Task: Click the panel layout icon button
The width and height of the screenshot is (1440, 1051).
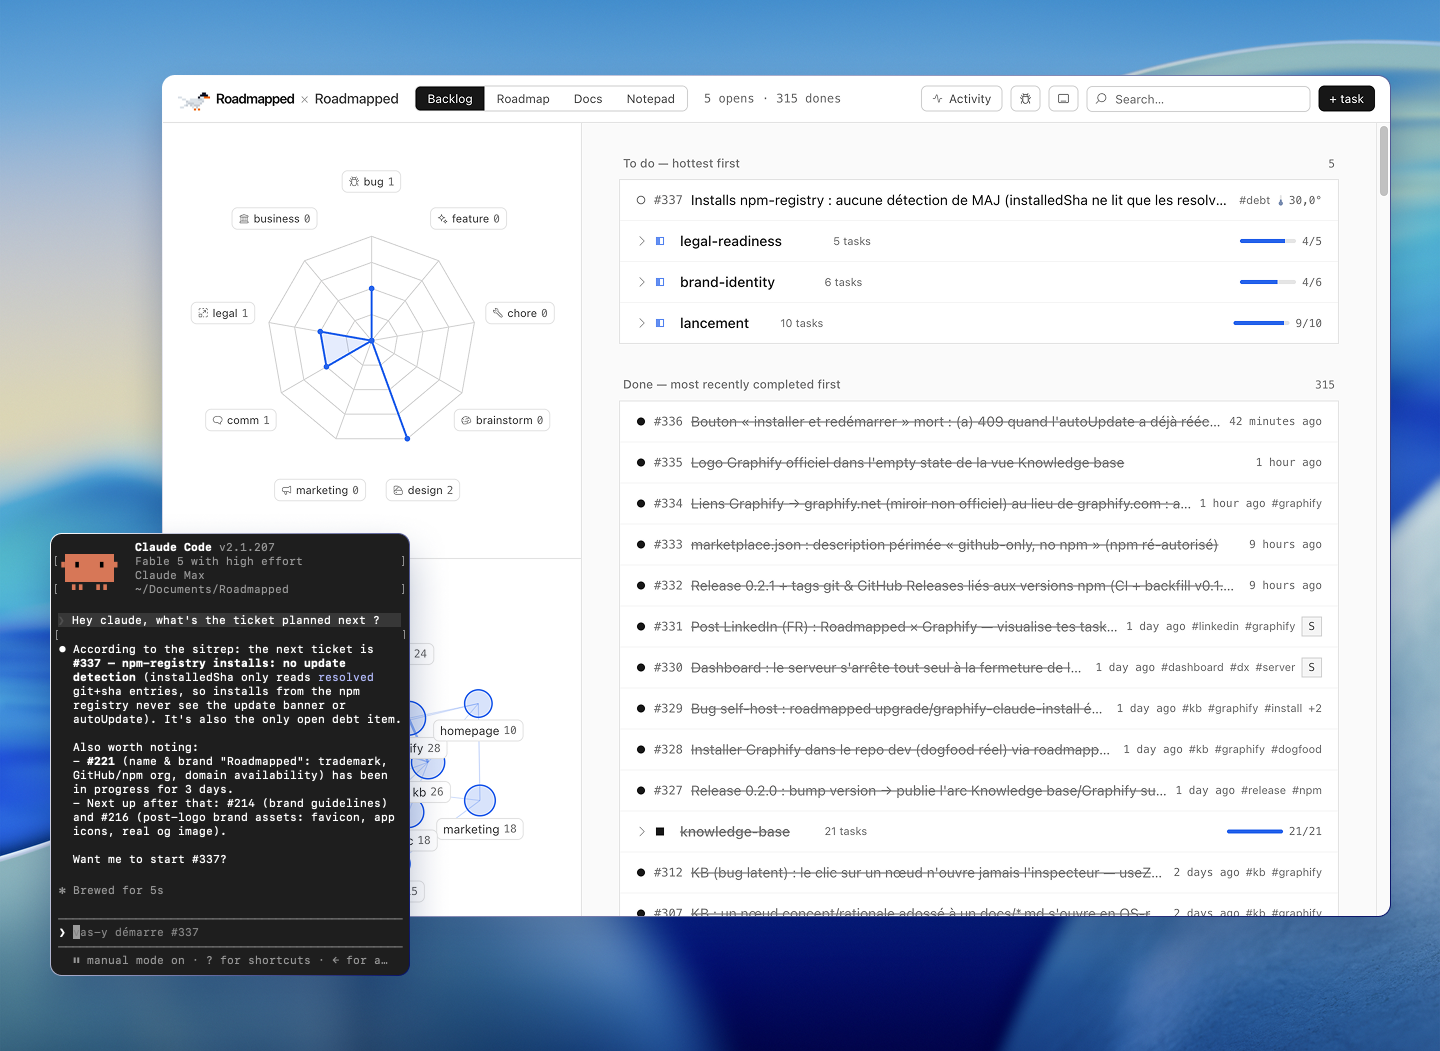Action: click(x=1063, y=99)
